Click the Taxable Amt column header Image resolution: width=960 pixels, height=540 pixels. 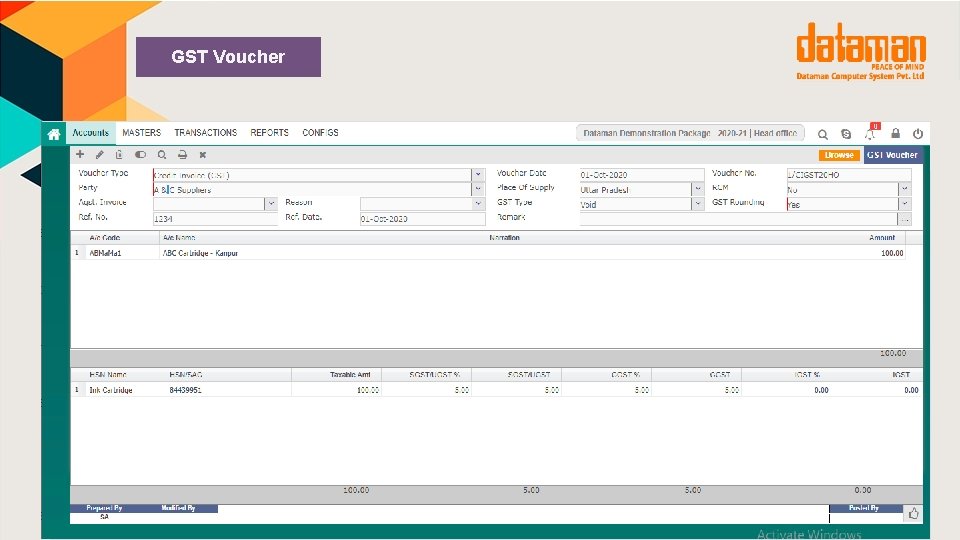[350, 375]
